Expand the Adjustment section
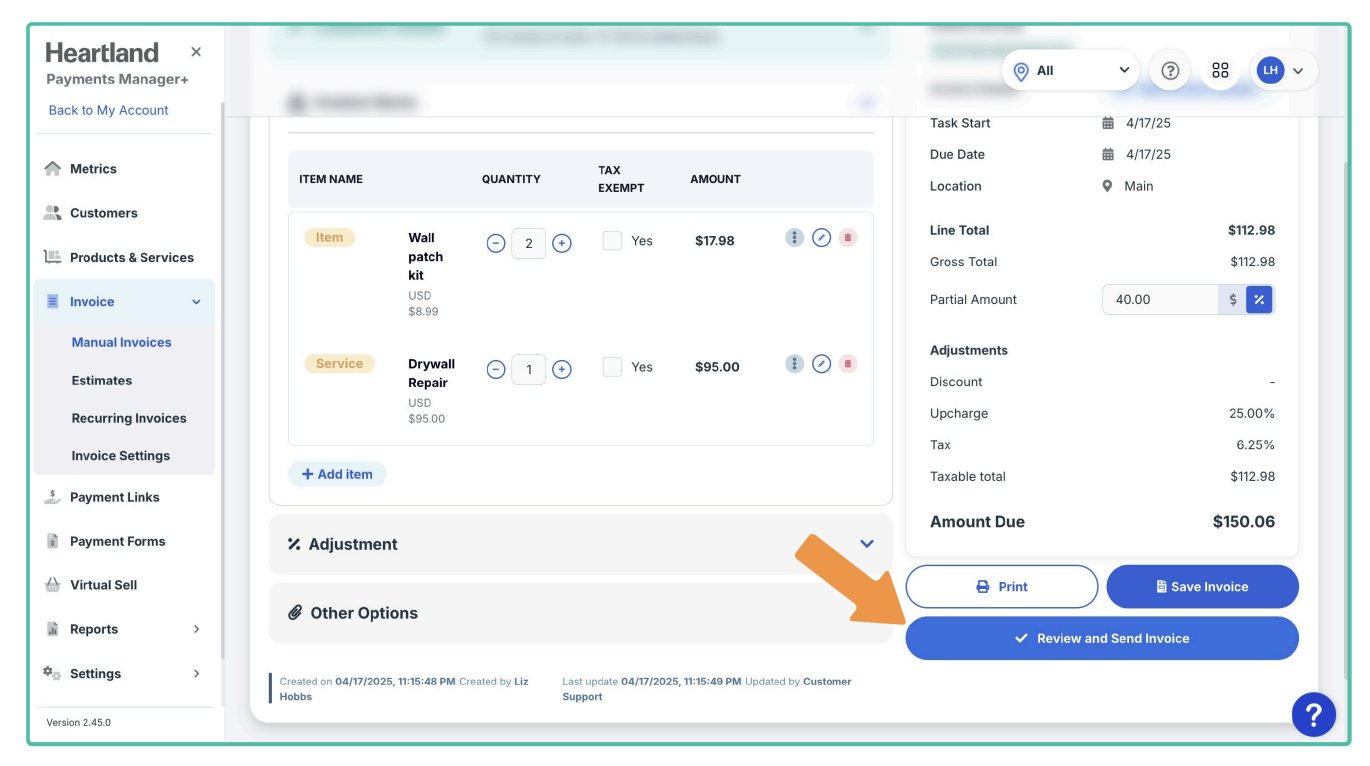 (866, 544)
